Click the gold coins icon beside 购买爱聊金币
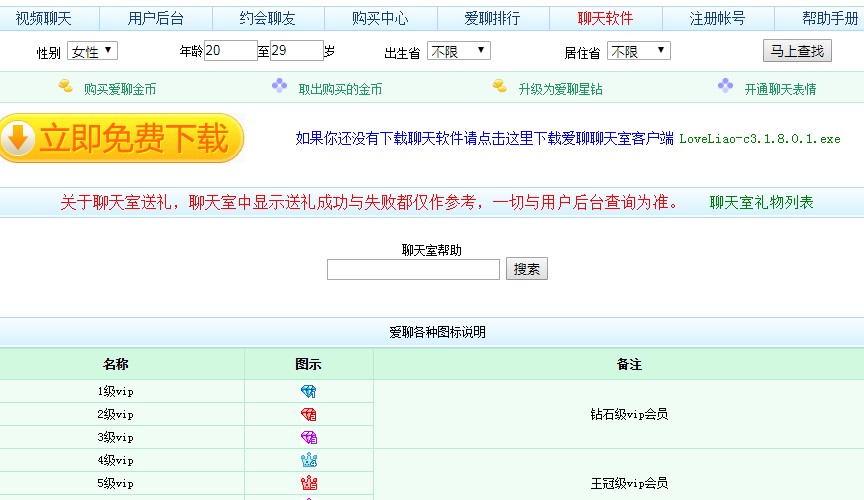The image size is (864, 500). point(66,86)
